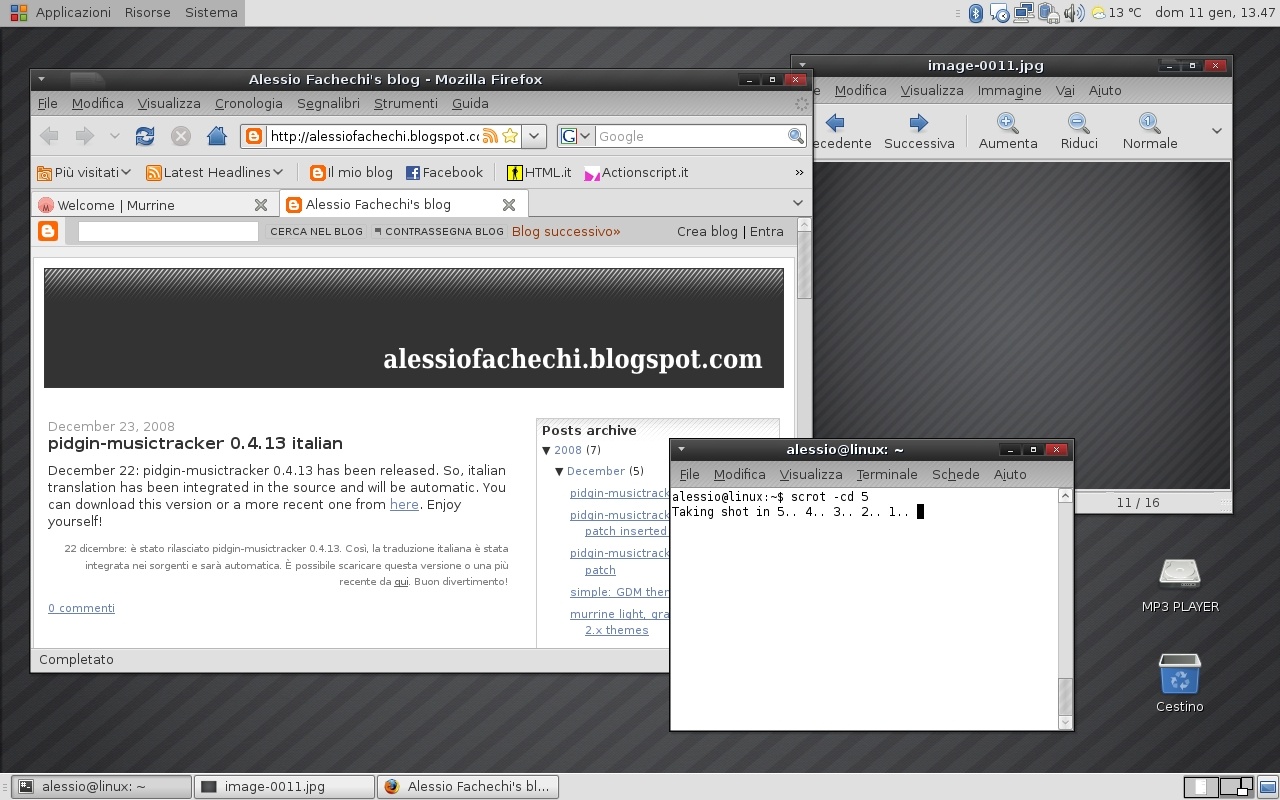The width and height of the screenshot is (1280, 800).
Task: Click in blog search text field
Action: [x=168, y=231]
